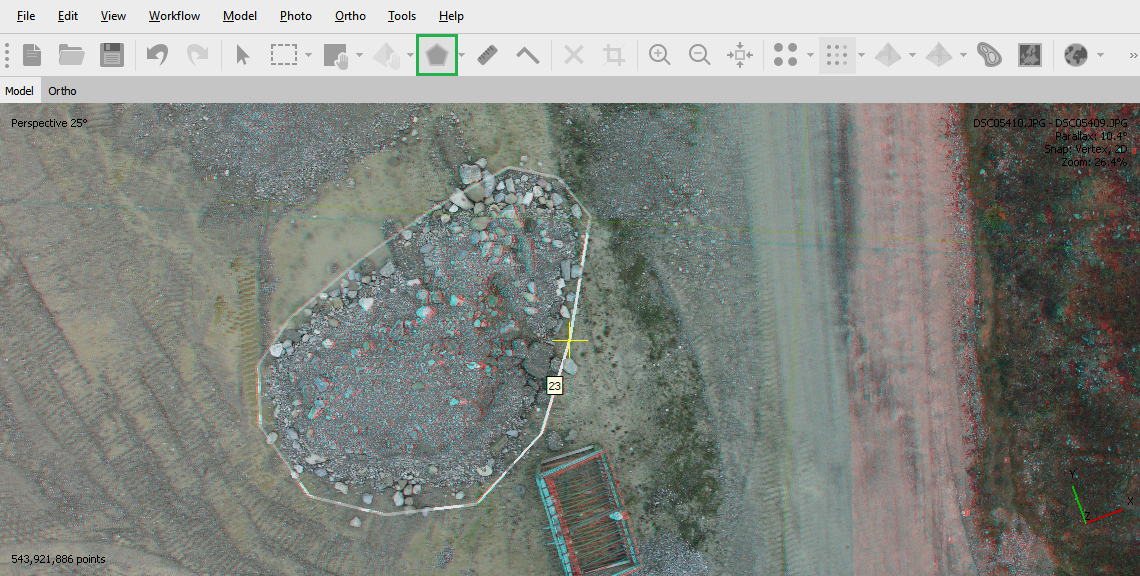Reset view with the fit arrows icon
Image resolution: width=1140 pixels, height=576 pixels.
click(739, 55)
